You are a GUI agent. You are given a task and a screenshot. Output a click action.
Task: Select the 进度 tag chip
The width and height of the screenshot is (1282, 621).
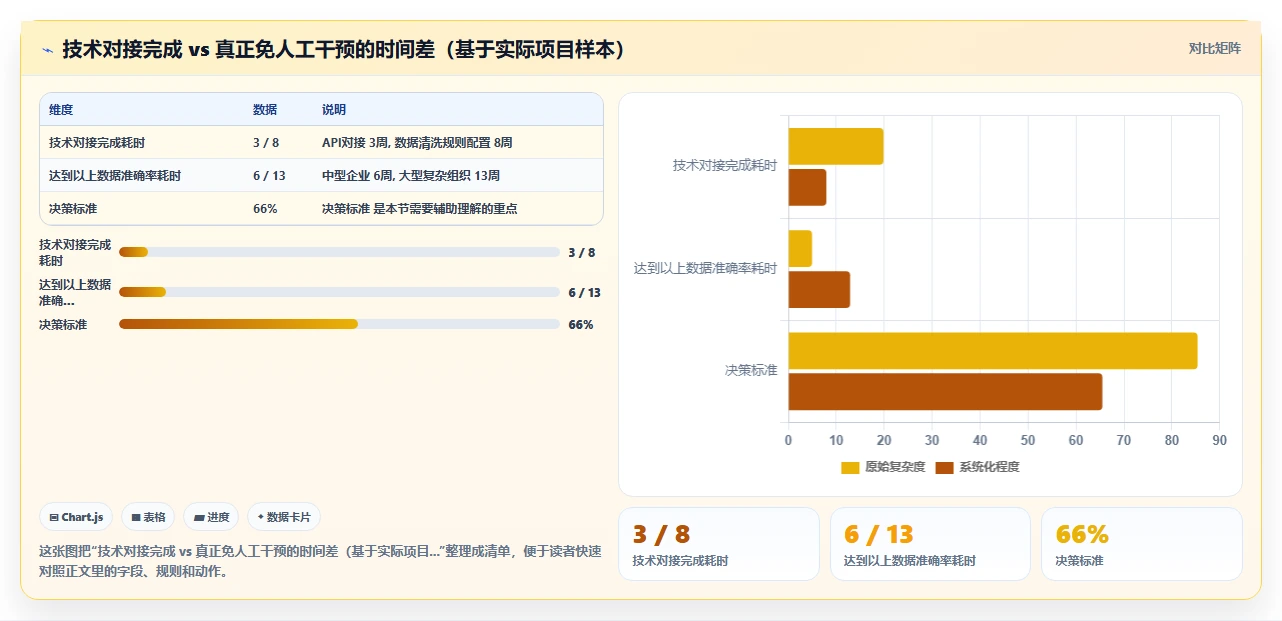tap(211, 517)
